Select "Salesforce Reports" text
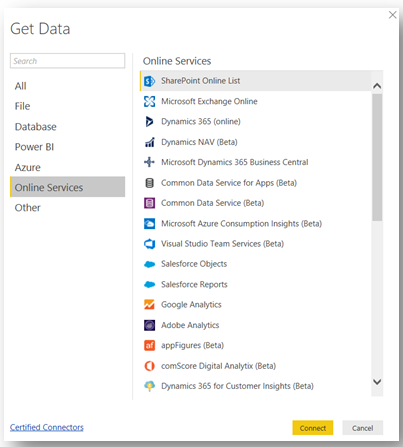 (194, 285)
